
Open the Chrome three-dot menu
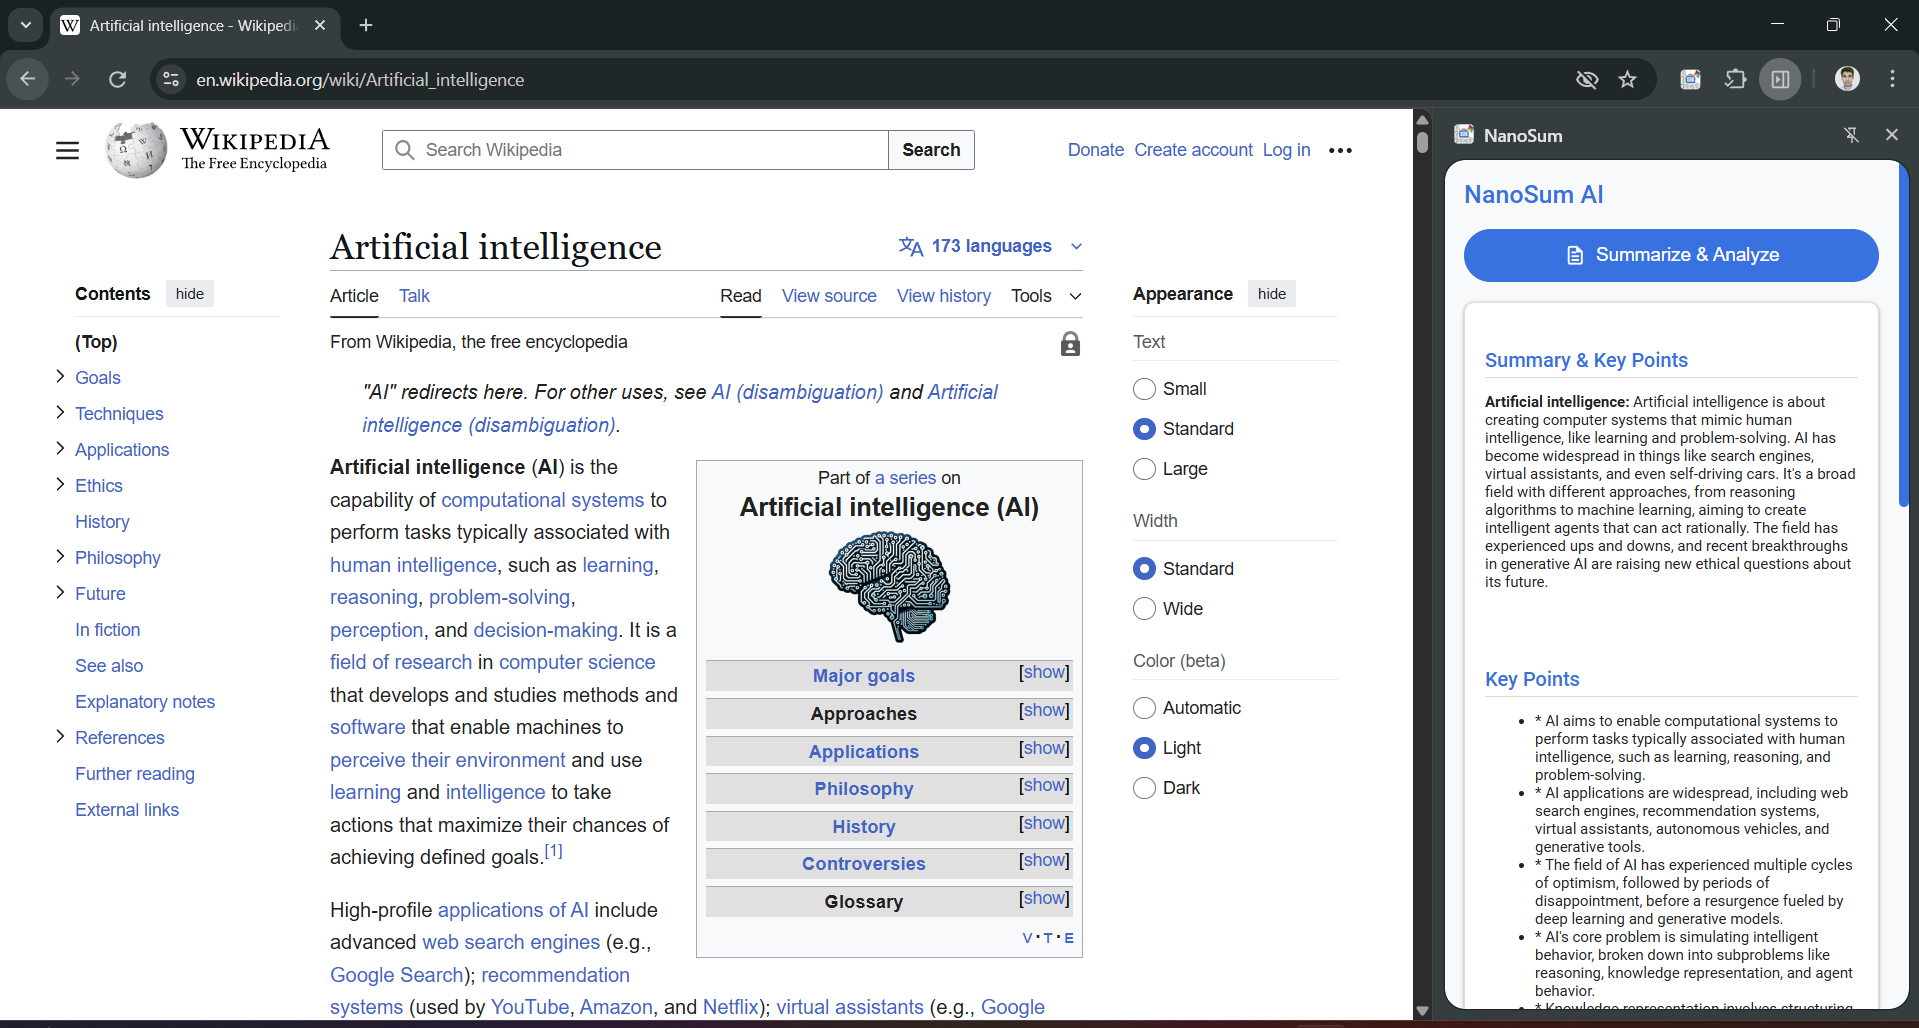(x=1892, y=79)
